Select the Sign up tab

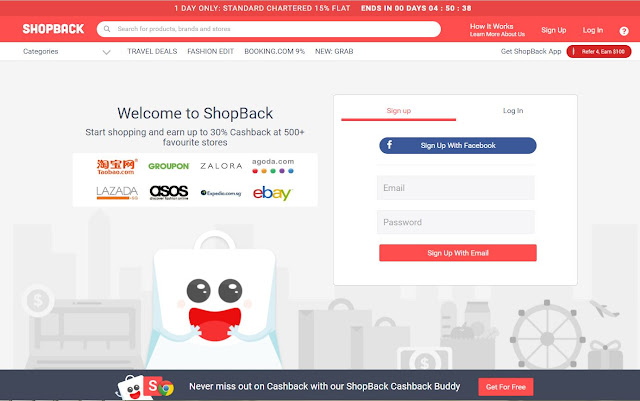point(398,111)
